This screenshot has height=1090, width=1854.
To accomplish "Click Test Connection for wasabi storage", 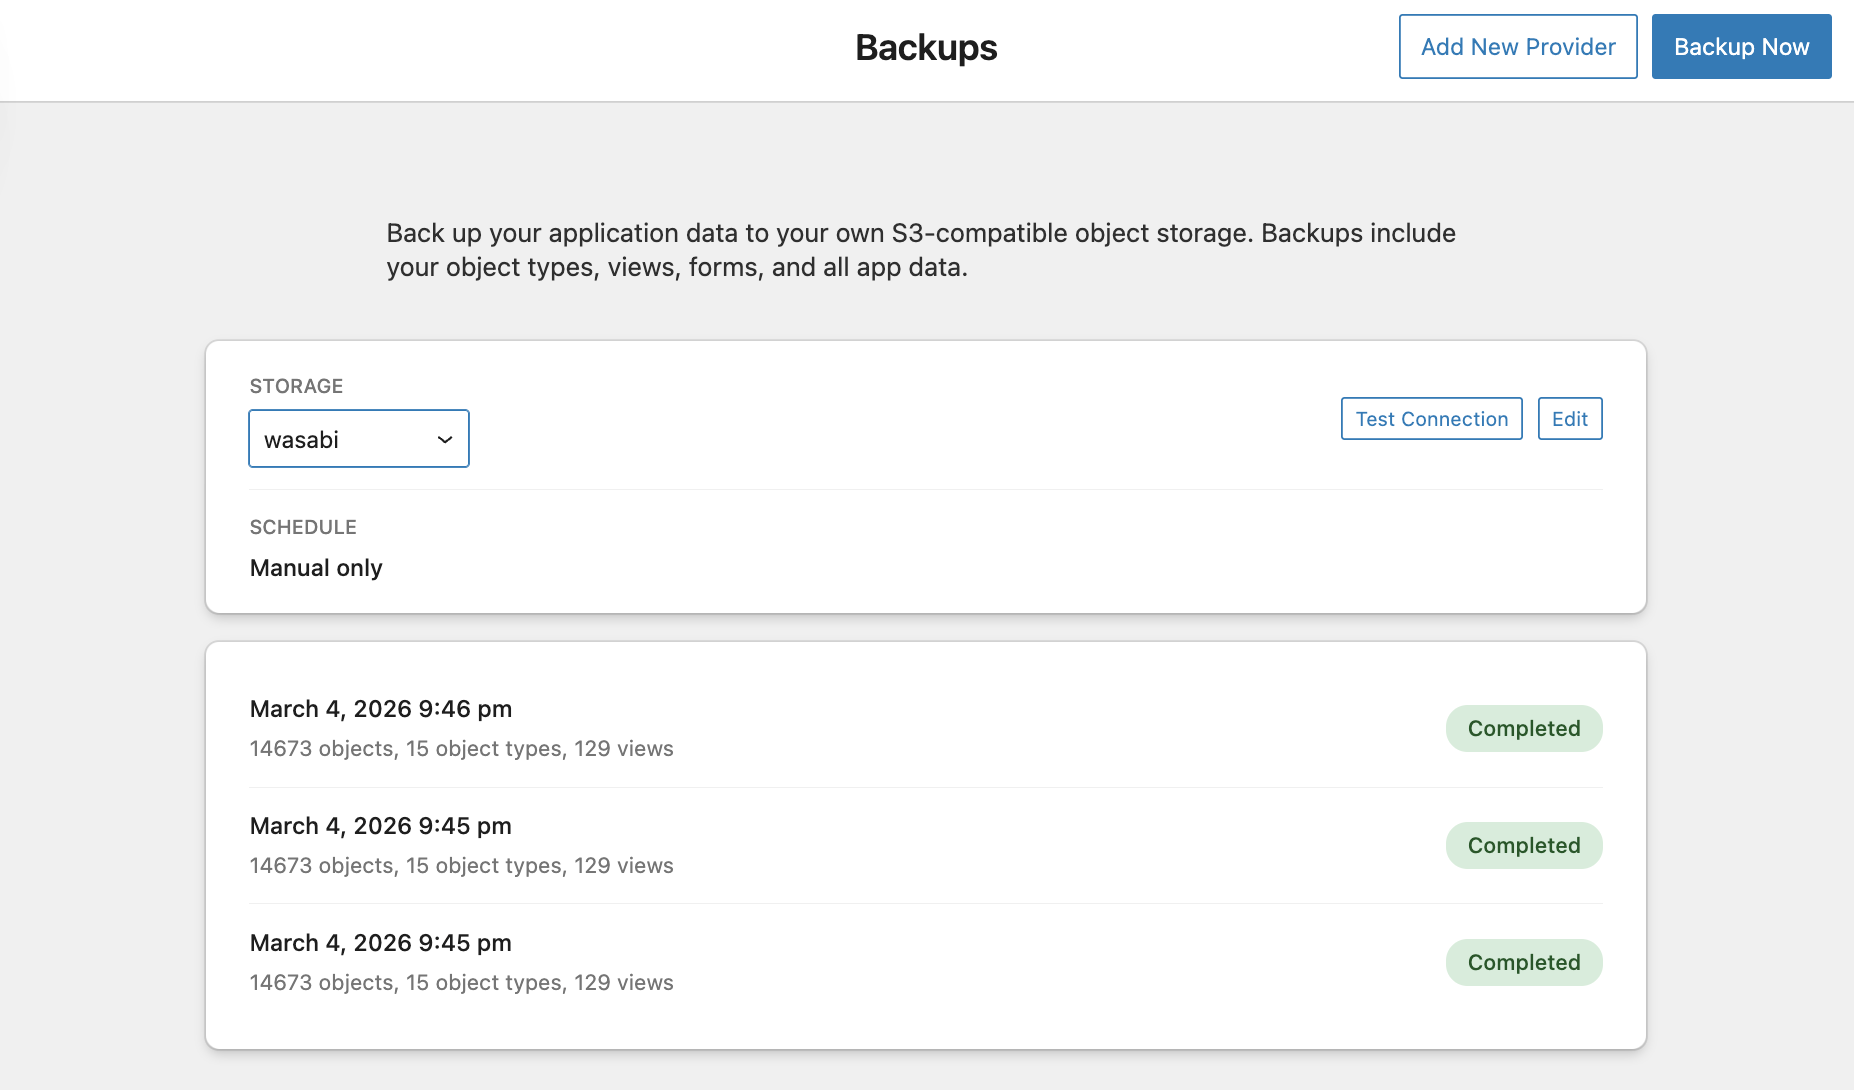I will tap(1431, 418).
